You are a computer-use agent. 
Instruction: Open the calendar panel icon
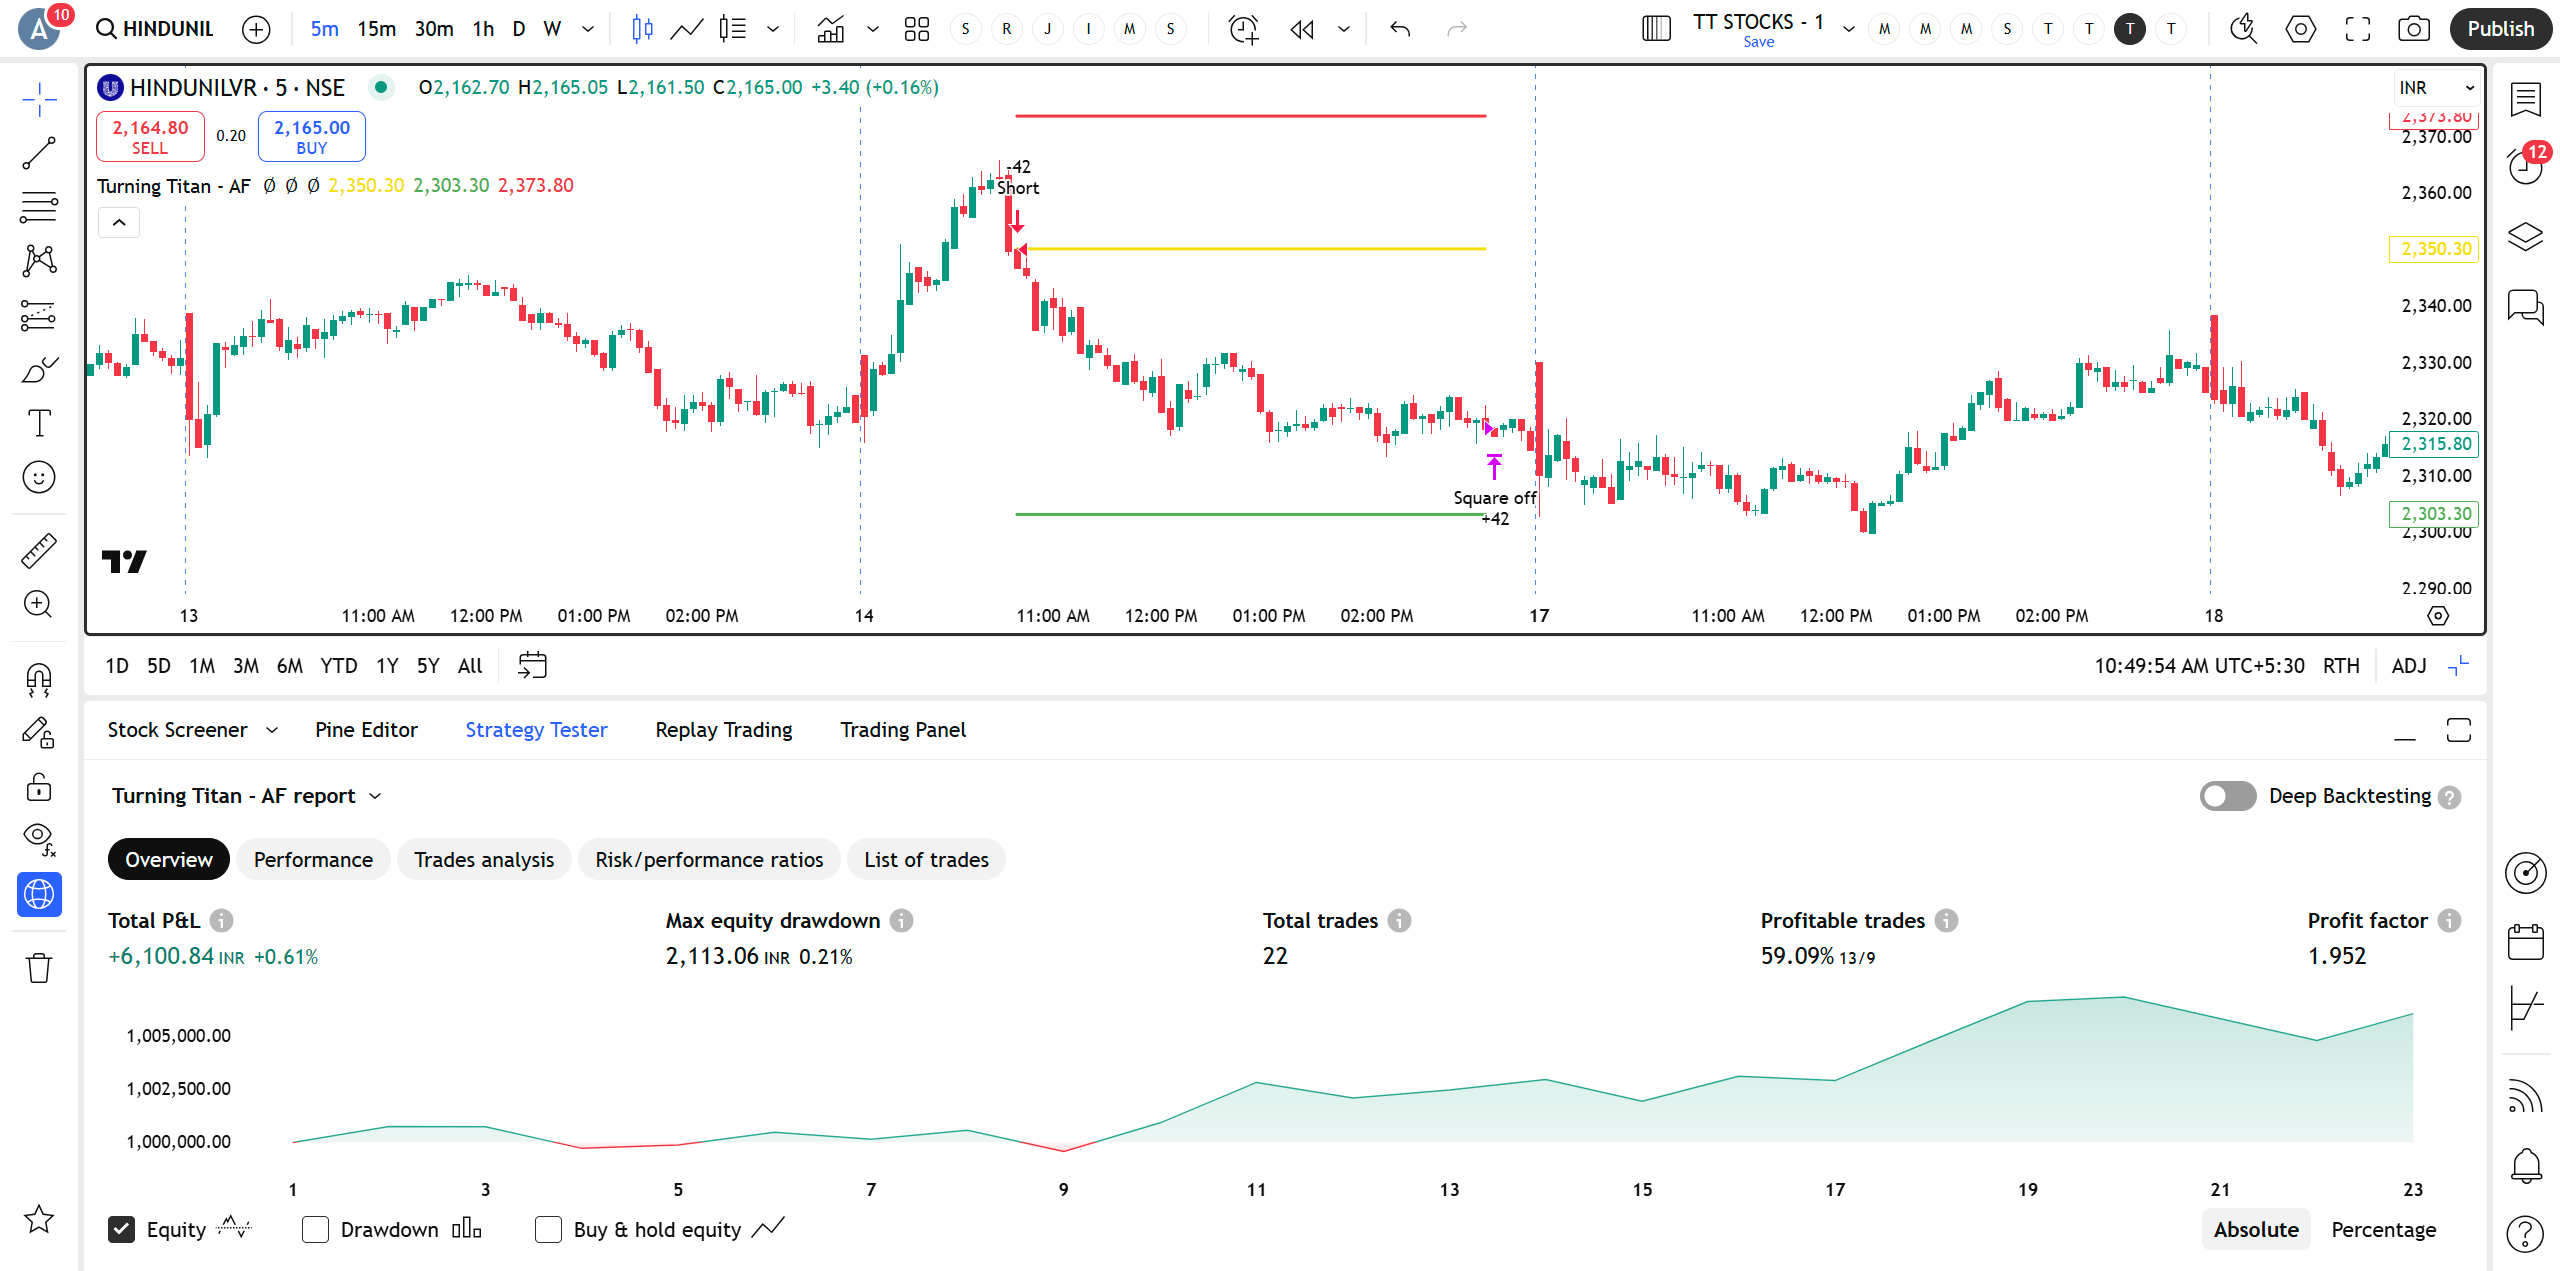click(2526, 942)
